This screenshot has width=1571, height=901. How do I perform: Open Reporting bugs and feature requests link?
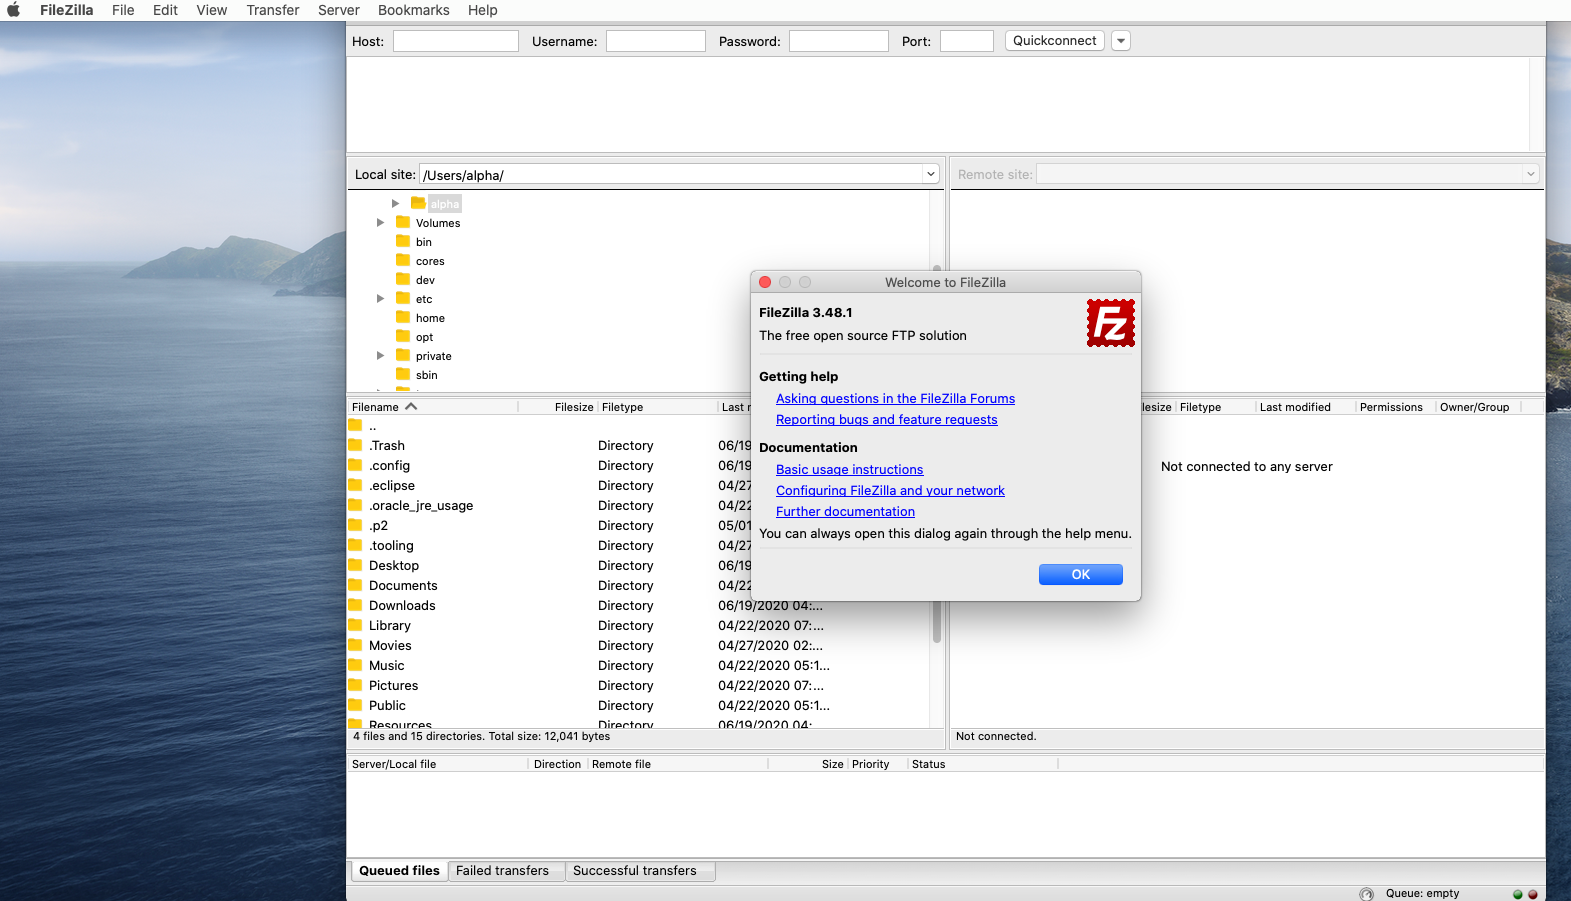pos(887,419)
